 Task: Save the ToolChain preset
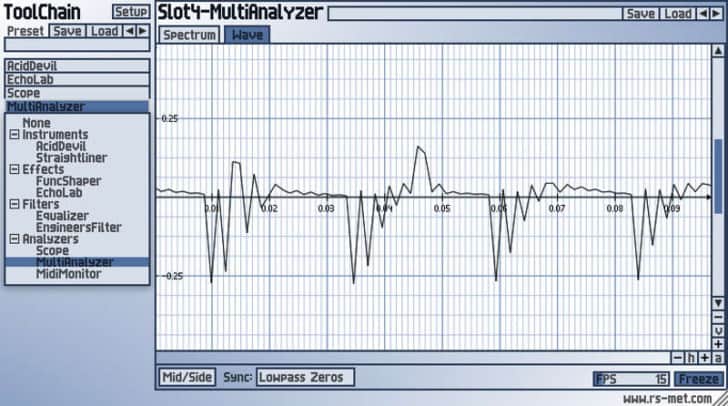pos(67,31)
